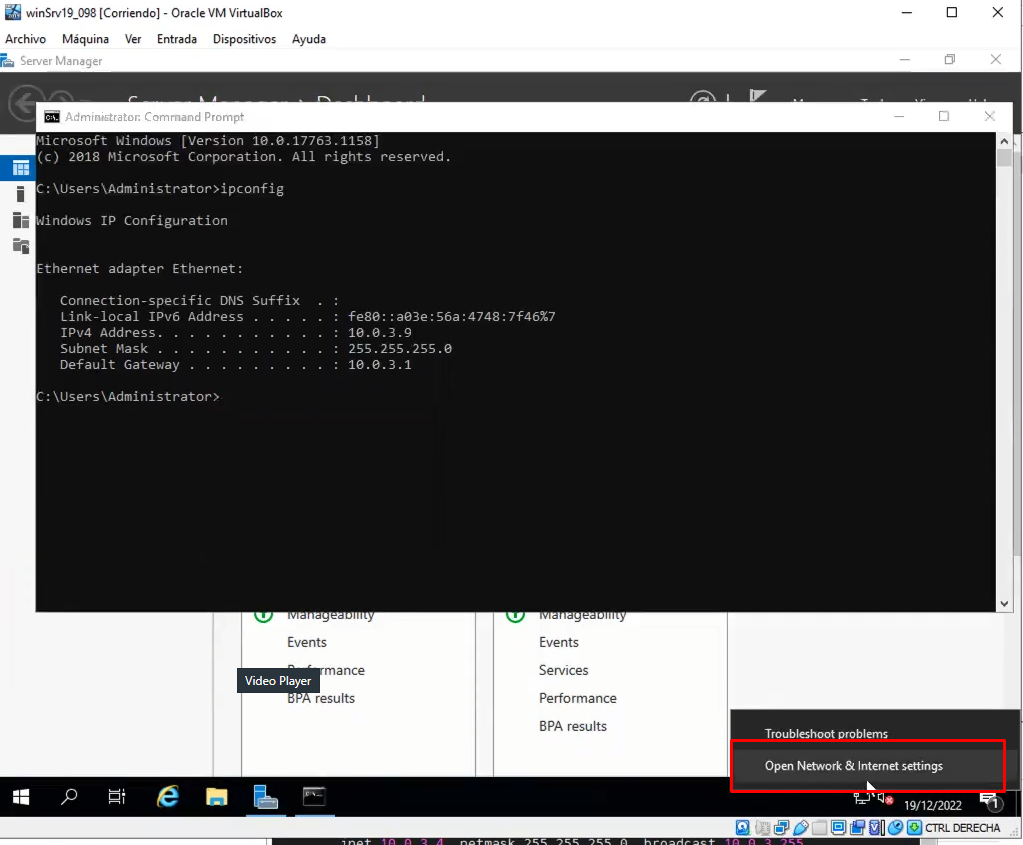Minimize the Command Prompt window
The width and height of the screenshot is (1023, 845).
[899, 116]
